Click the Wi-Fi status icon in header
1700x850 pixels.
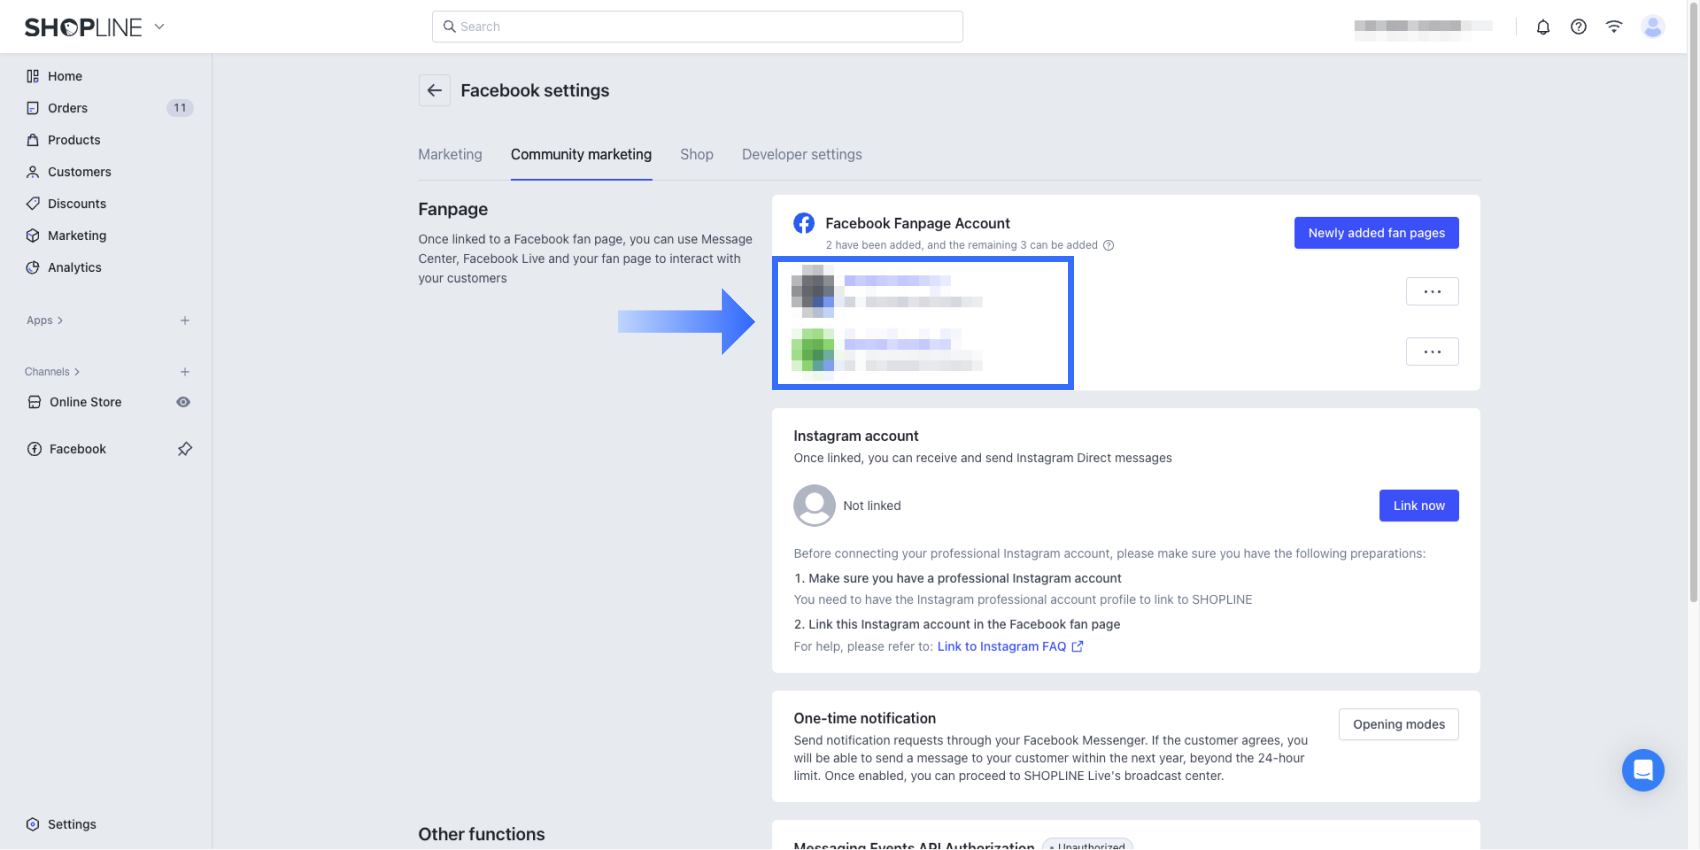pyautogui.click(x=1614, y=27)
